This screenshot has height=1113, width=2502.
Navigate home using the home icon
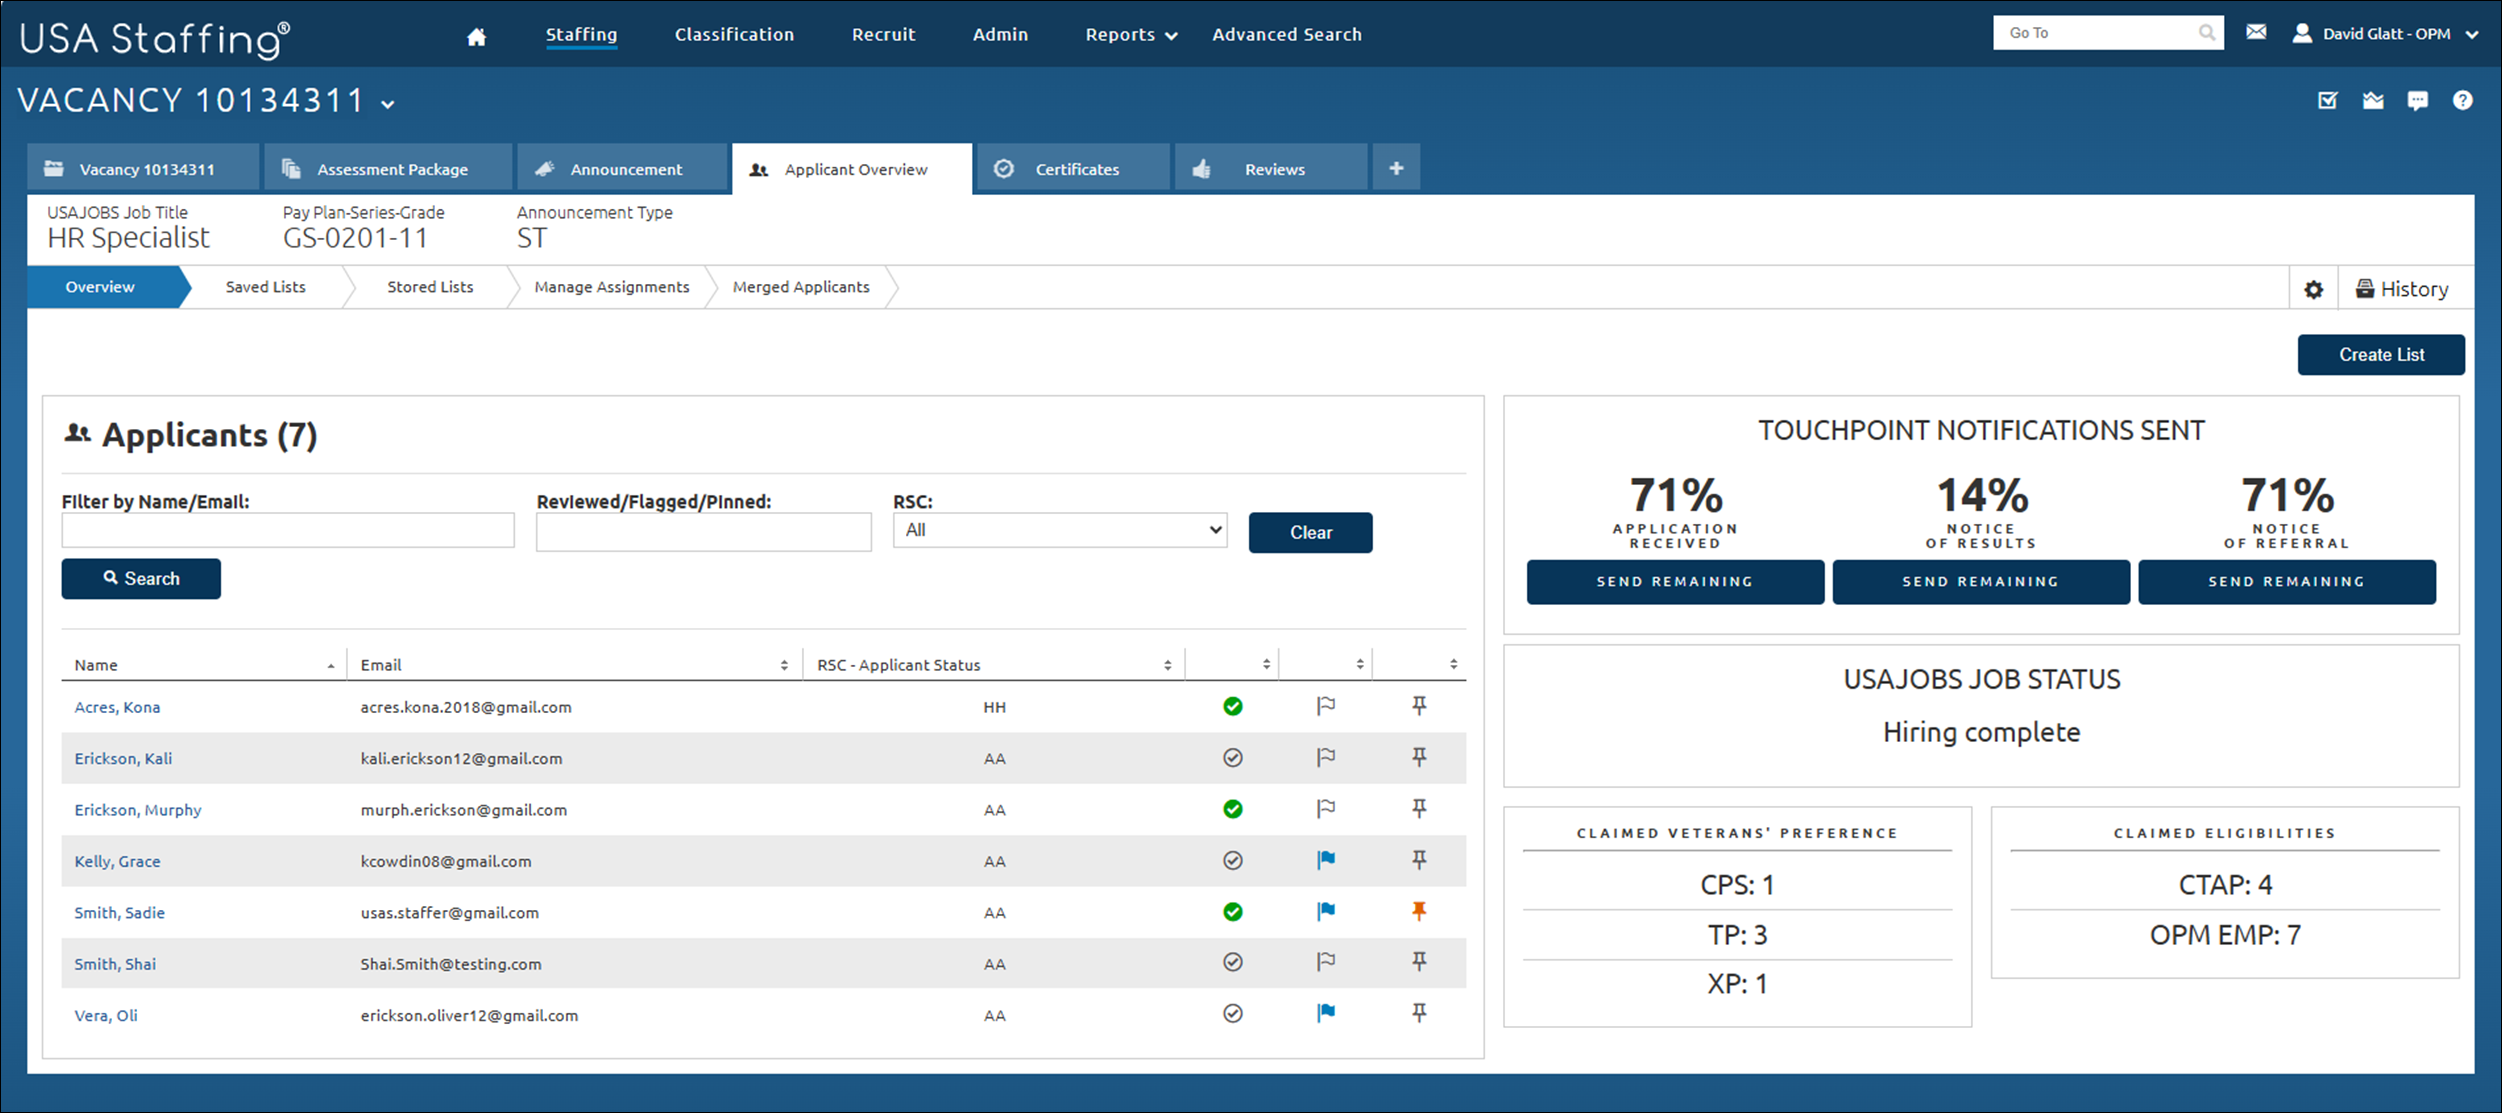click(x=475, y=34)
